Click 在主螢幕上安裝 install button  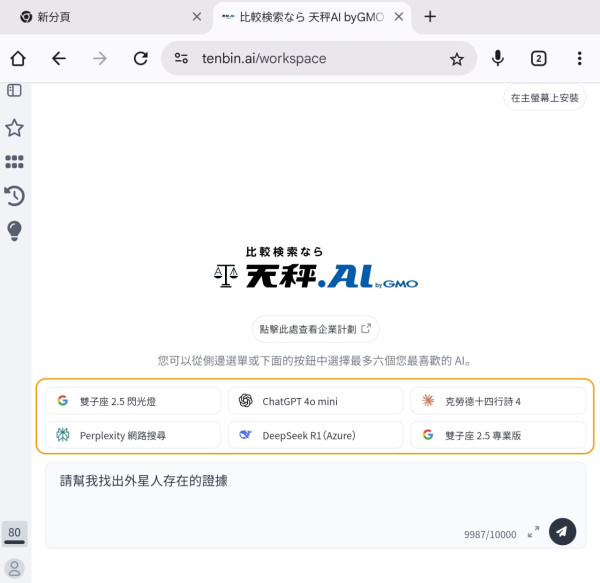545,98
